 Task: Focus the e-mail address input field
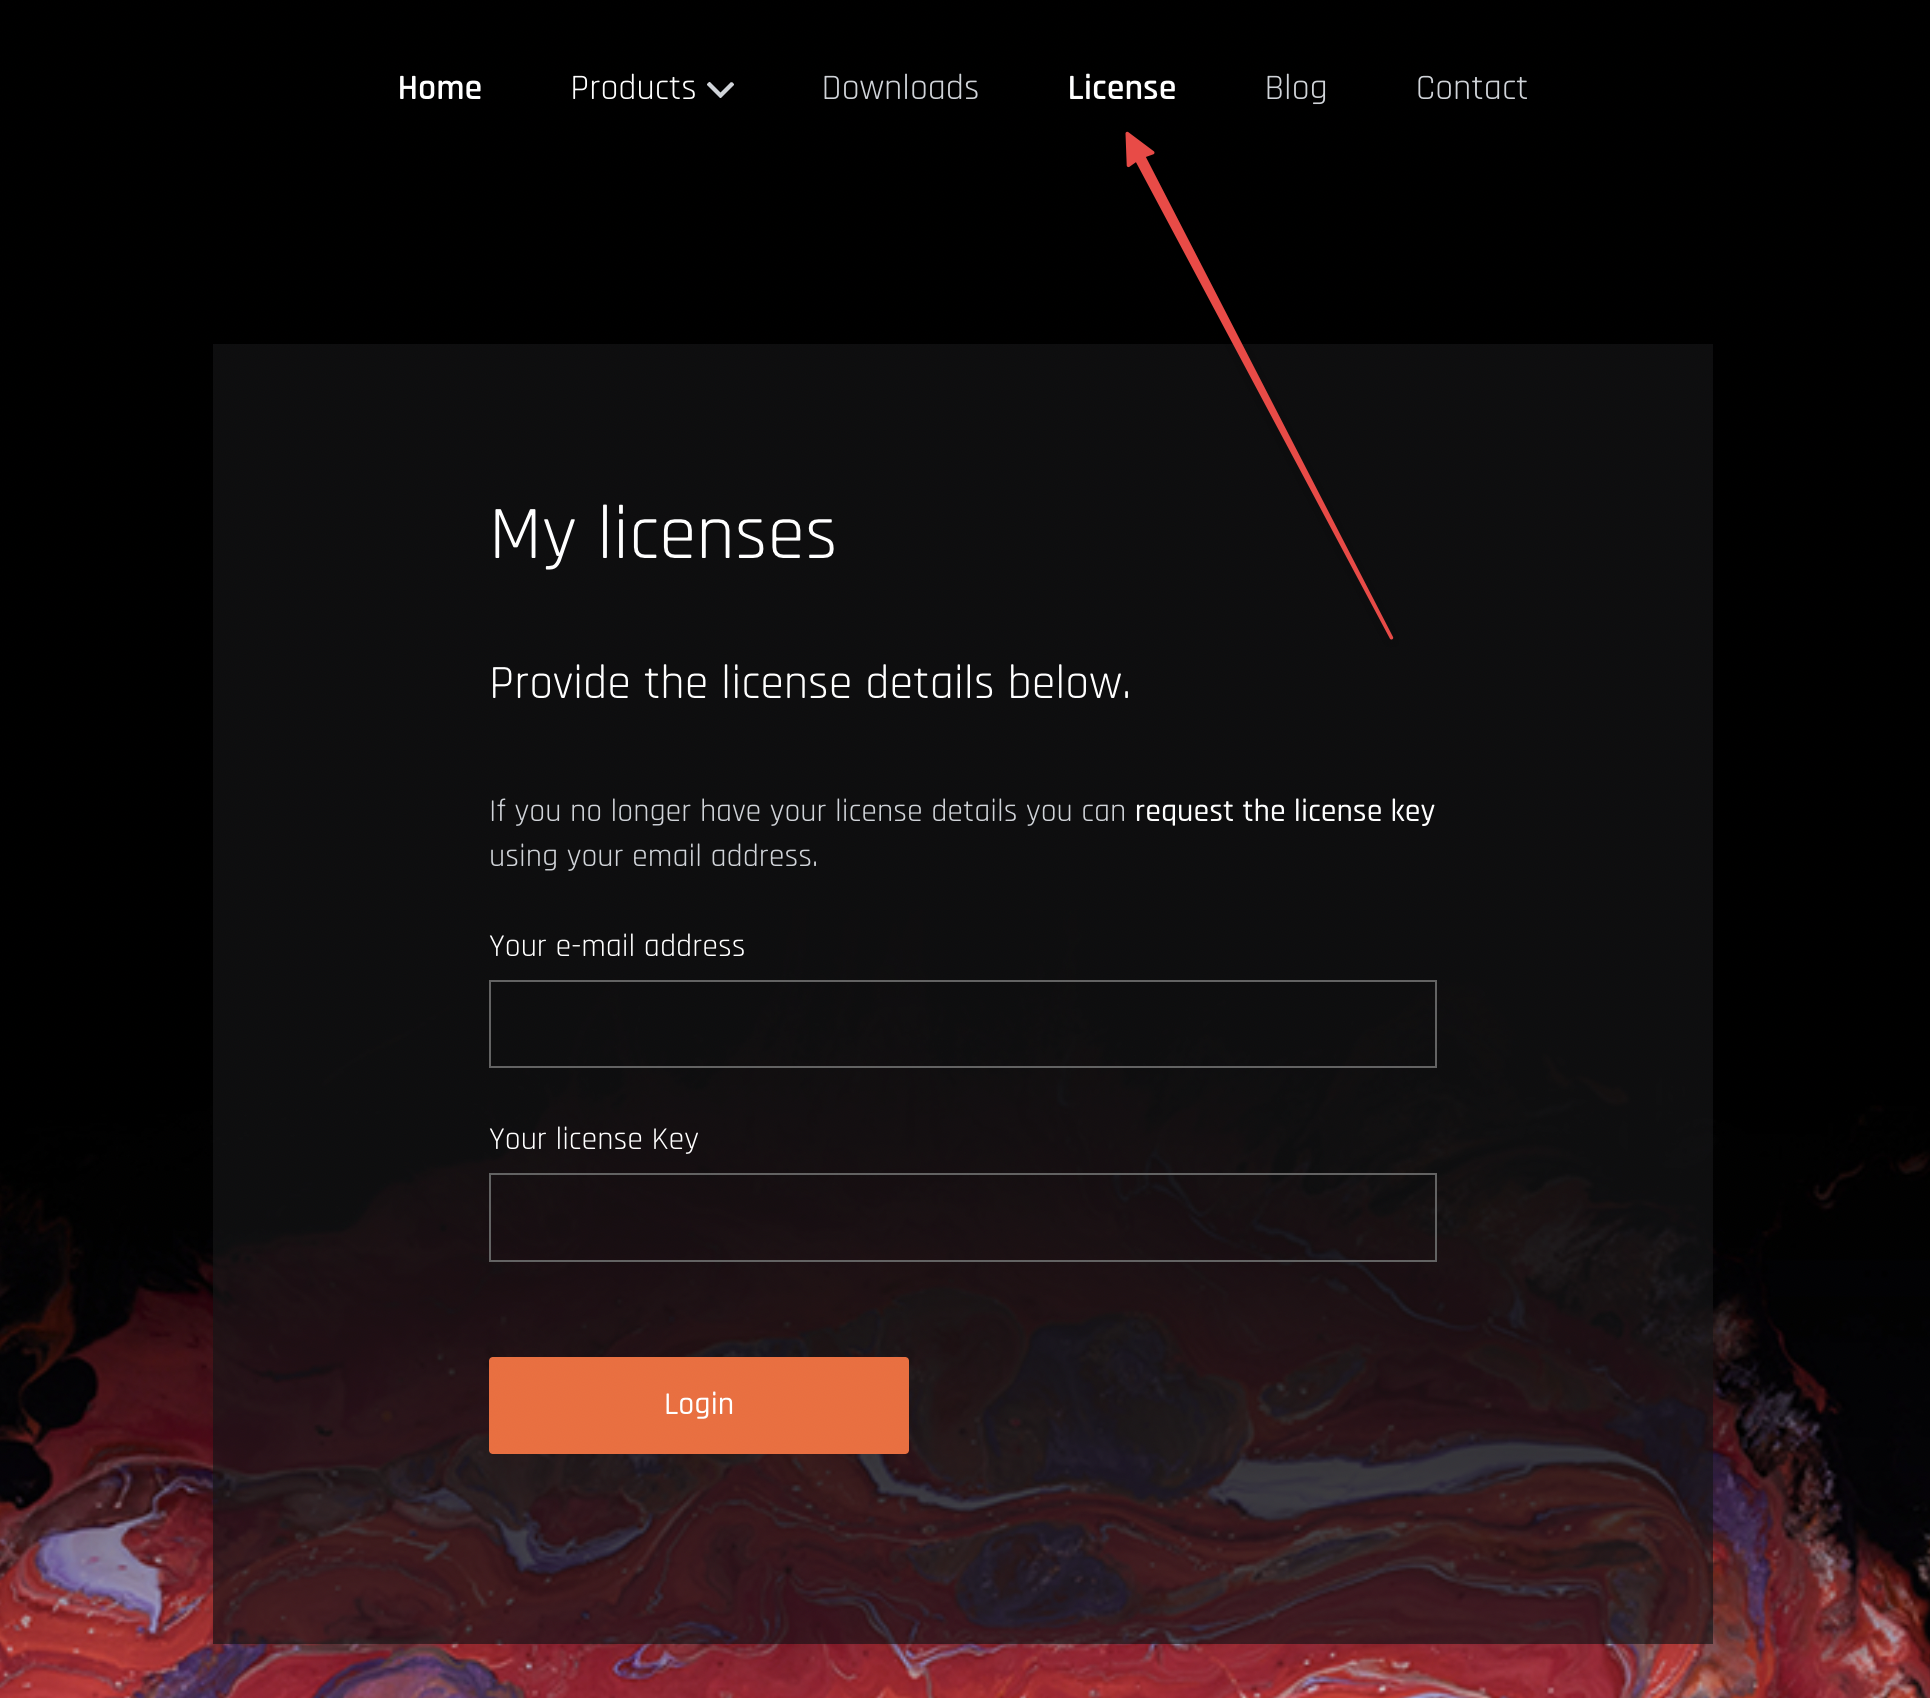962,1024
